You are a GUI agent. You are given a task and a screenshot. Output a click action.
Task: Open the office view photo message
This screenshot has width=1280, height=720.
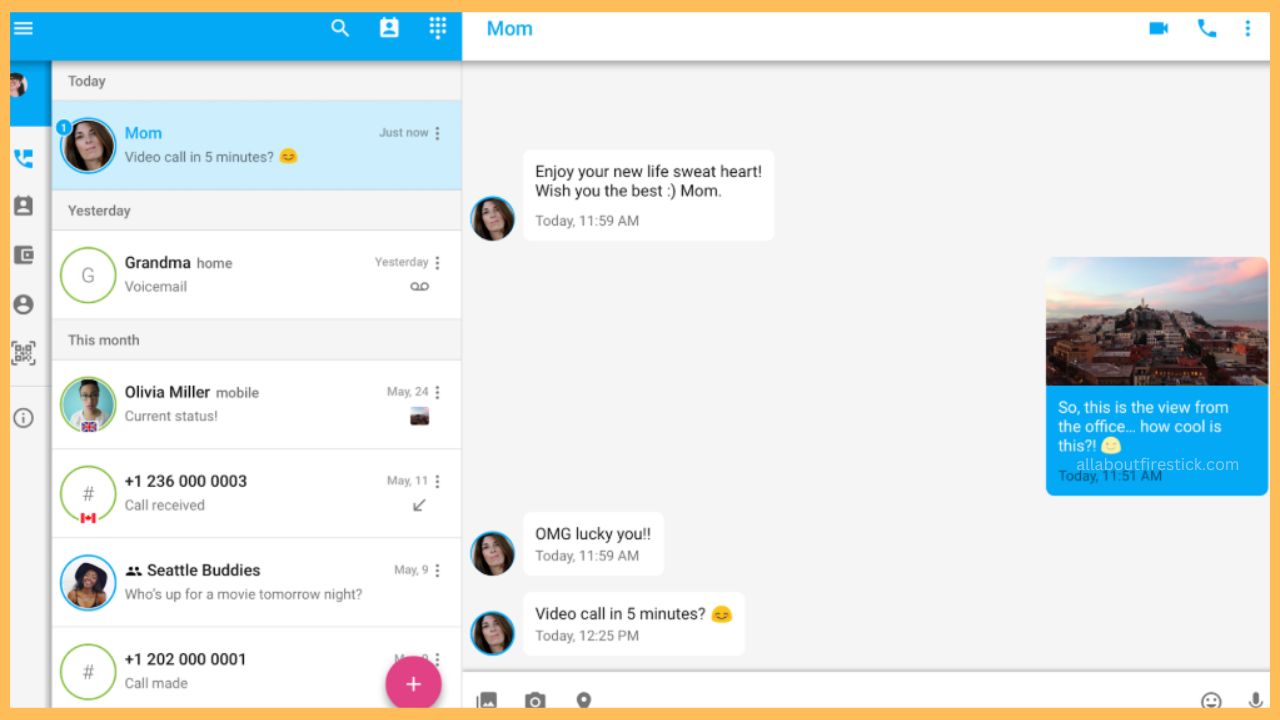click(x=1157, y=321)
